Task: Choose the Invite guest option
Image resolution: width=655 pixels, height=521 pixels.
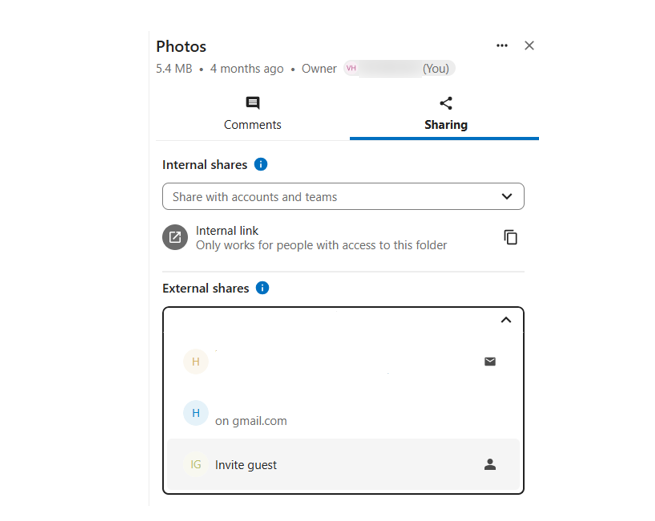Action: click(246, 465)
